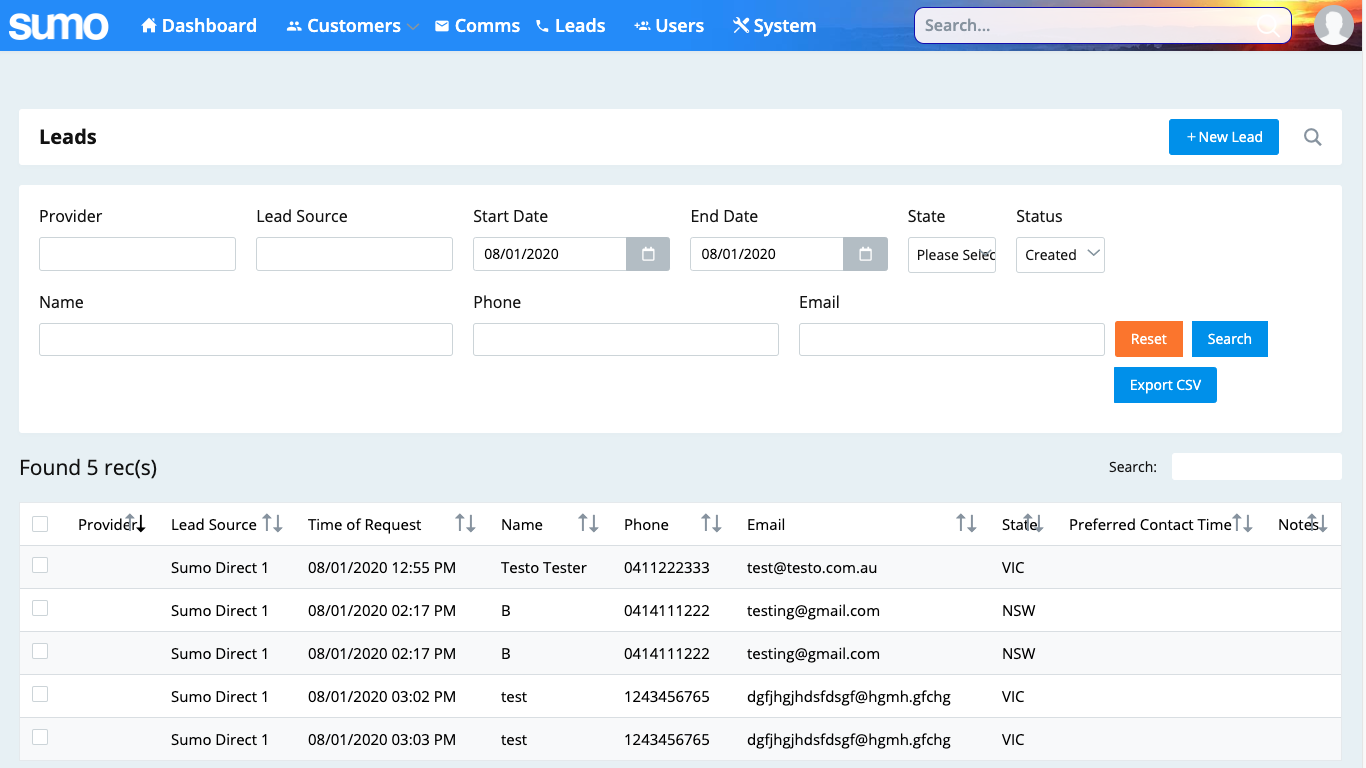Open the Comms menu item
Screen dimensions: 1366x768
(477, 26)
